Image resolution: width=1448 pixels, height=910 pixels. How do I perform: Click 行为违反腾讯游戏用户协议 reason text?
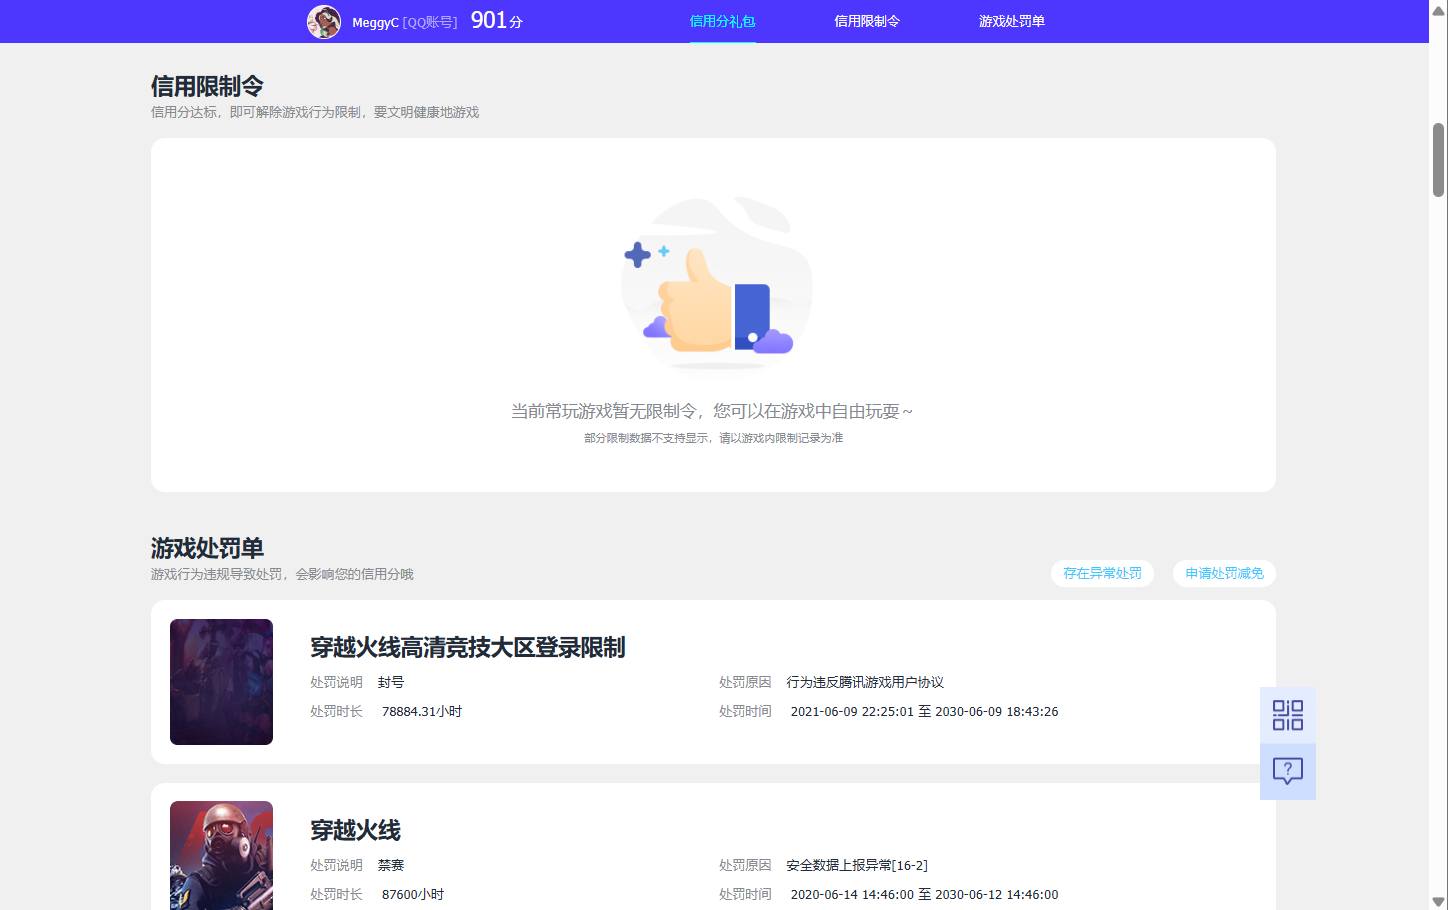pyautogui.click(x=865, y=682)
